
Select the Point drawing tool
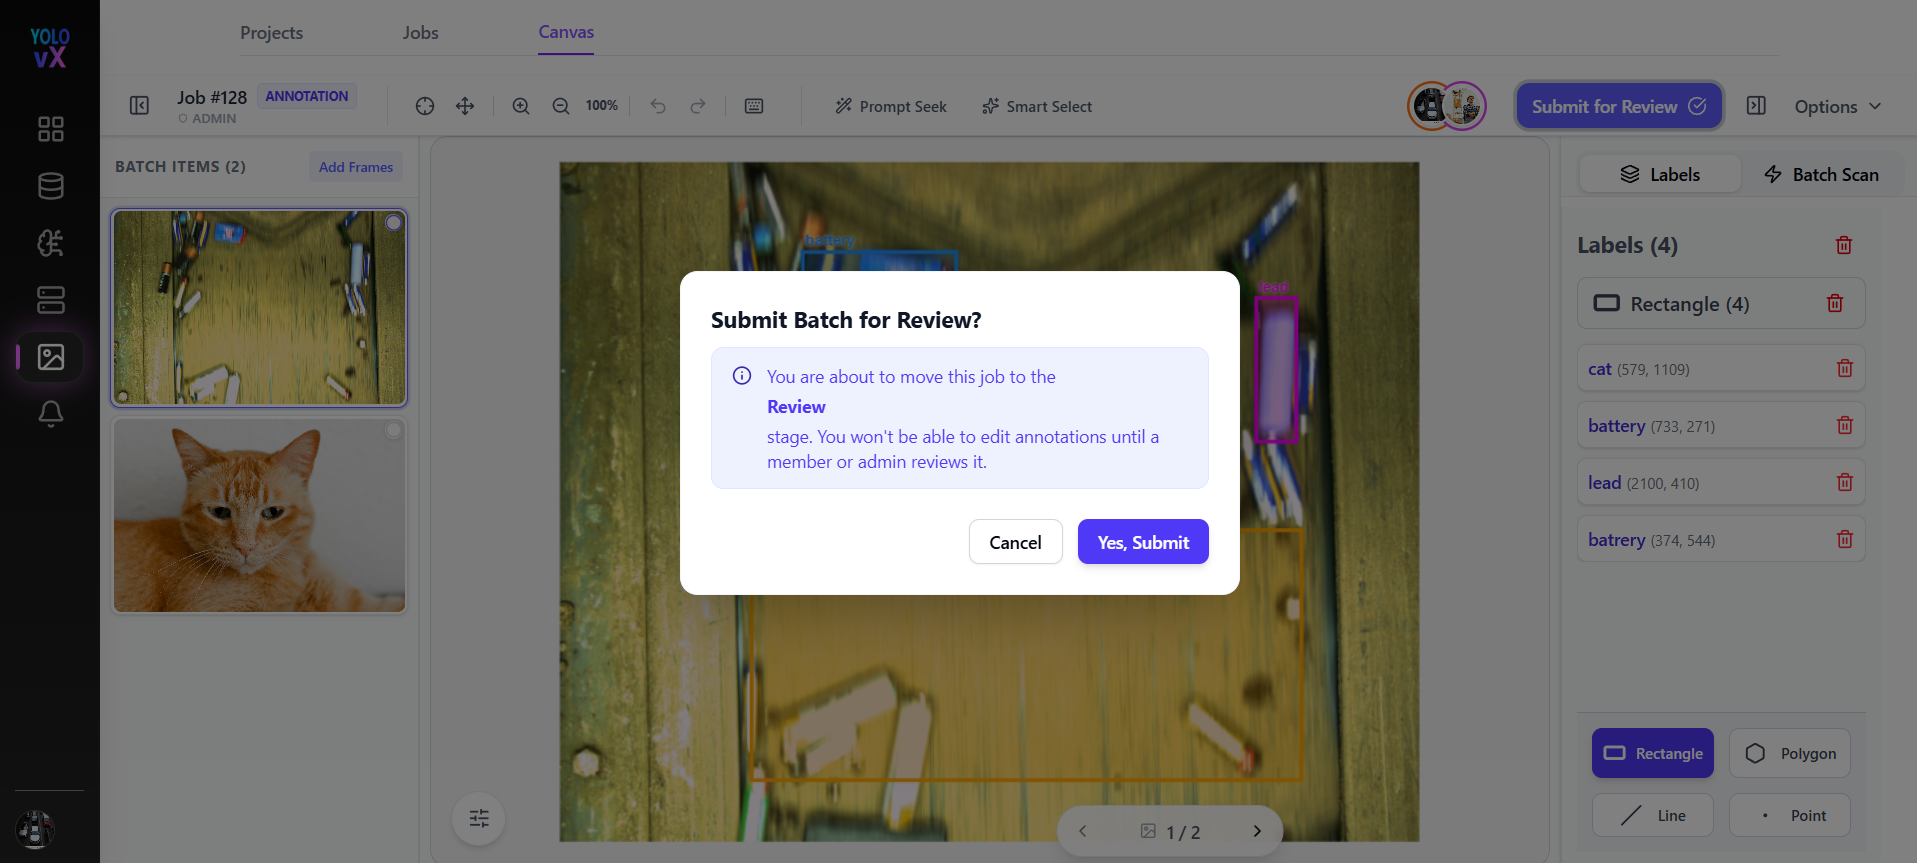(1790, 815)
